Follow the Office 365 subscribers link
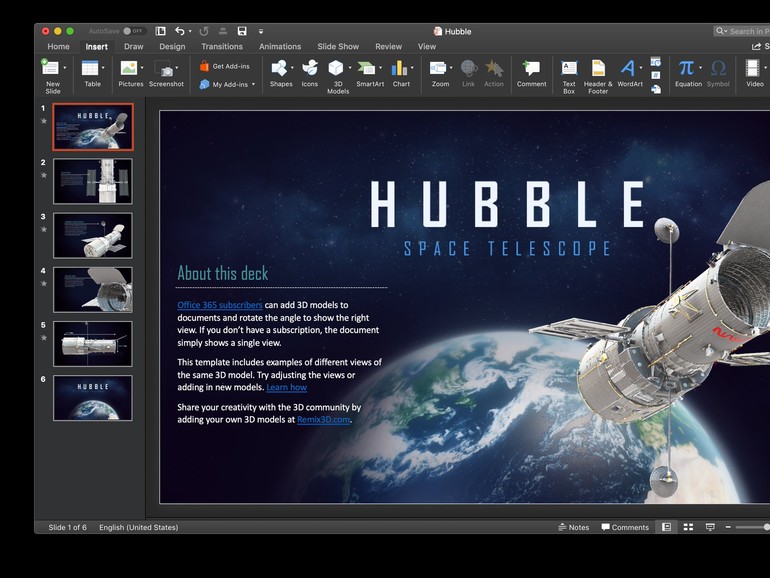The width and height of the screenshot is (770, 578). point(220,305)
